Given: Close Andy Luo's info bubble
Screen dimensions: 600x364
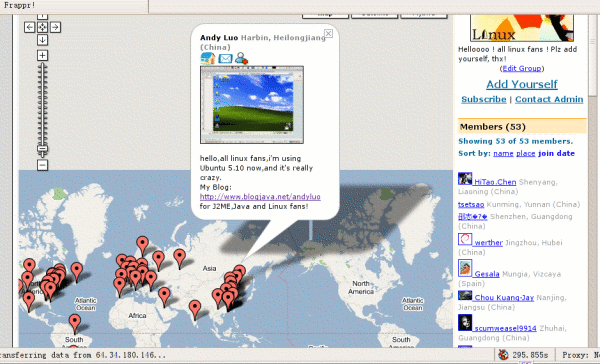Looking at the screenshot, I should tap(328, 34).
